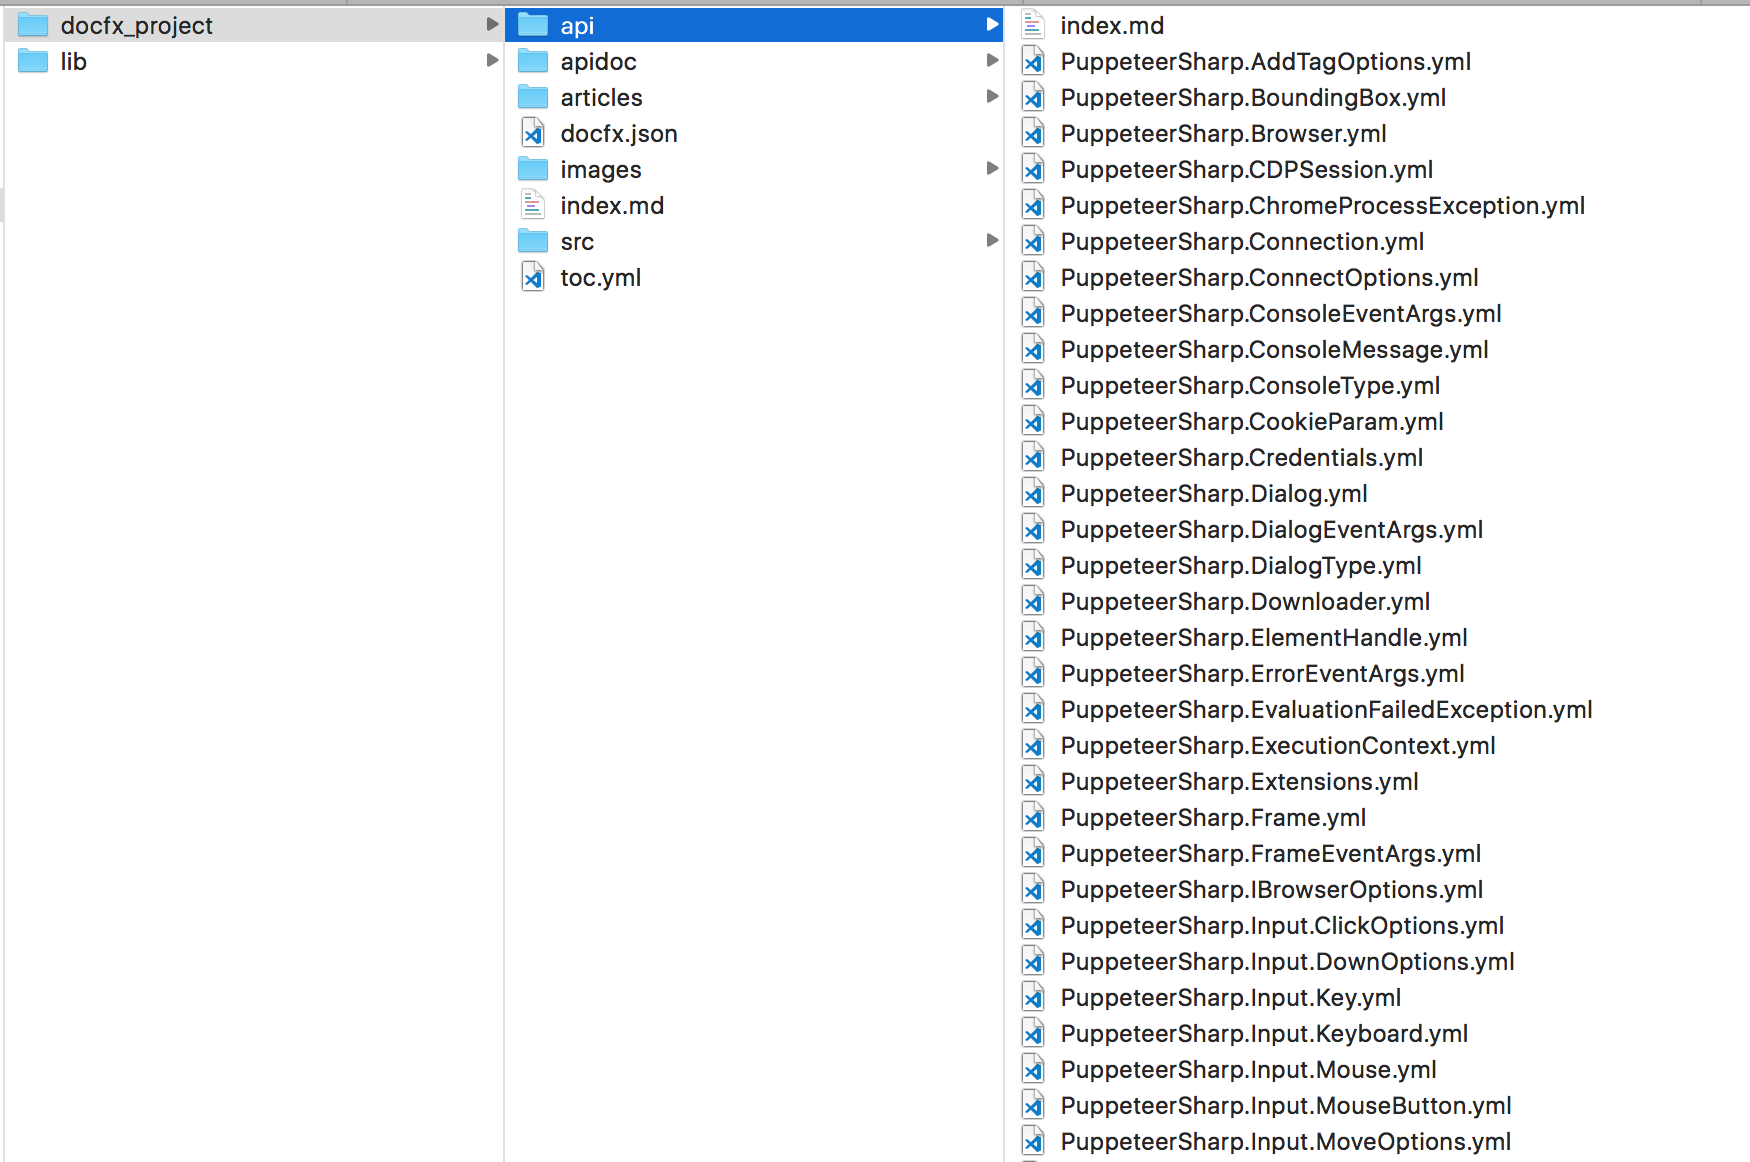Screen dimensions: 1750x1162
Task: Select PuppeteerSharp.Input.DownOptions.yml
Action: (1288, 962)
